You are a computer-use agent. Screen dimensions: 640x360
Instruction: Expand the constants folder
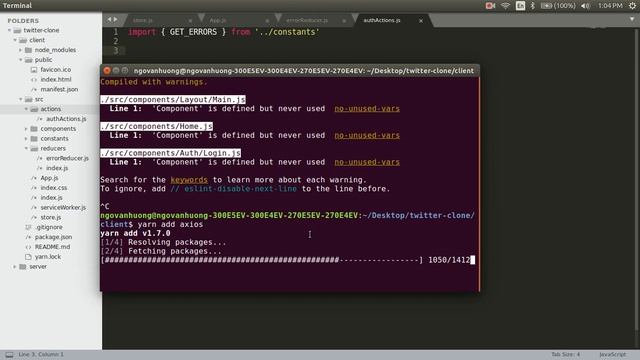(27, 138)
